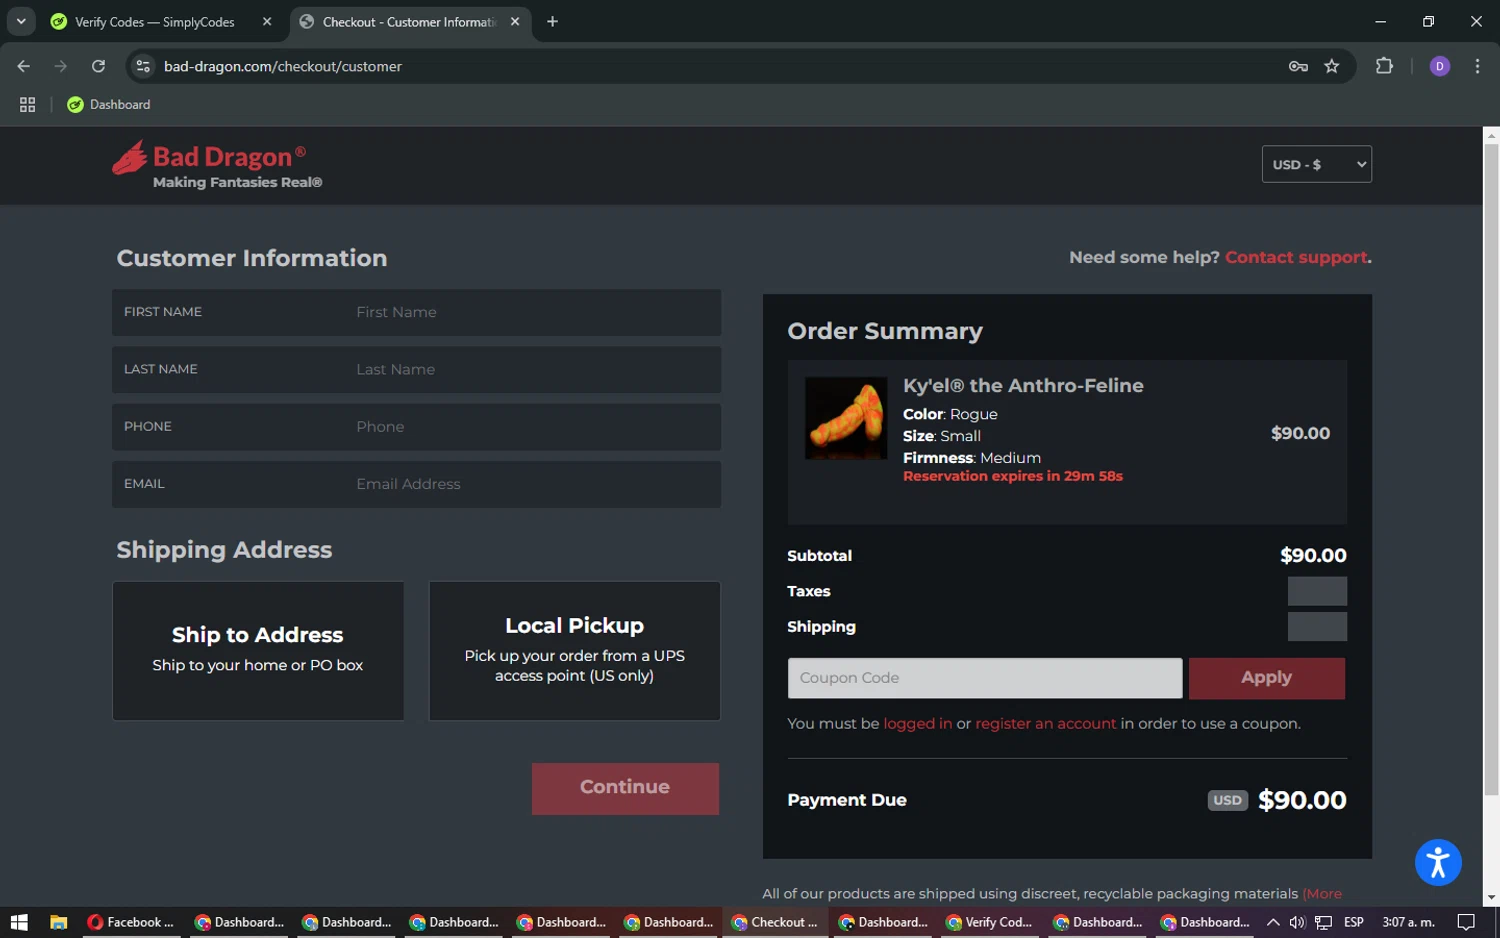The image size is (1500, 938).
Task: Follow the logged in link
Action: [917, 723]
